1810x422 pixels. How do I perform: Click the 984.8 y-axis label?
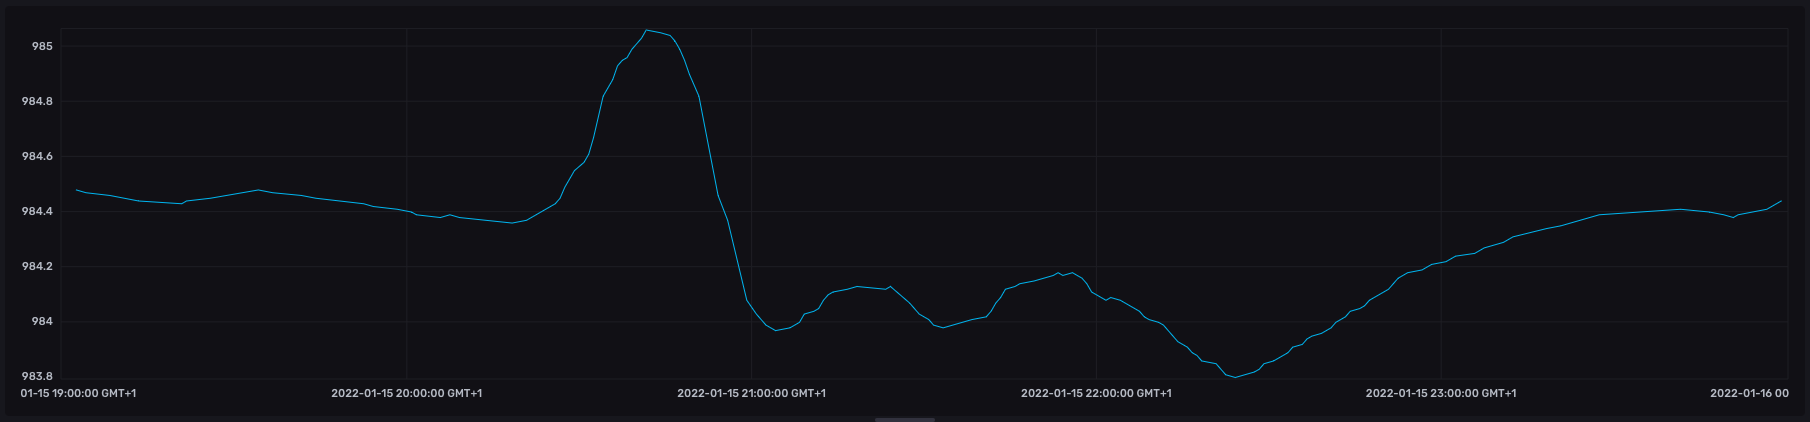point(37,102)
